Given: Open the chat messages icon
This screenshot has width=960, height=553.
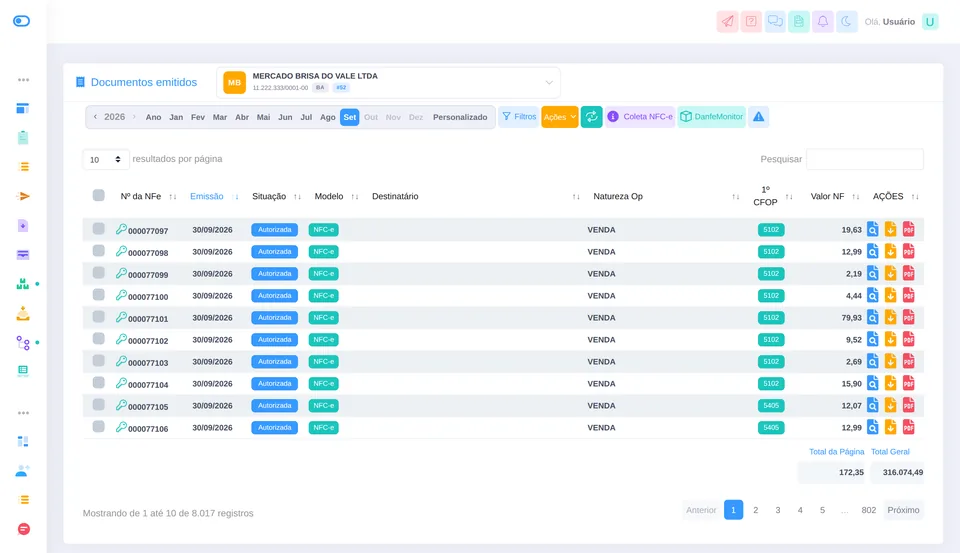Looking at the screenshot, I should (775, 21).
